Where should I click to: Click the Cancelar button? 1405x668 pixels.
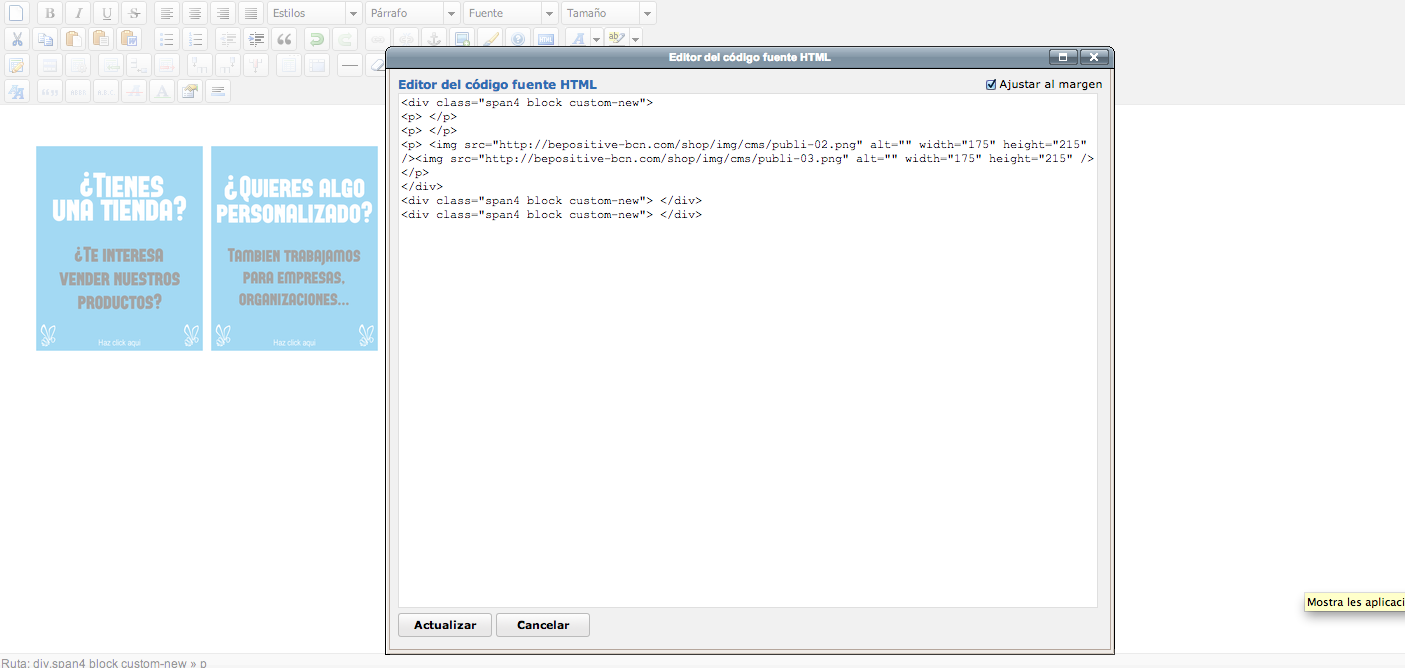543,625
